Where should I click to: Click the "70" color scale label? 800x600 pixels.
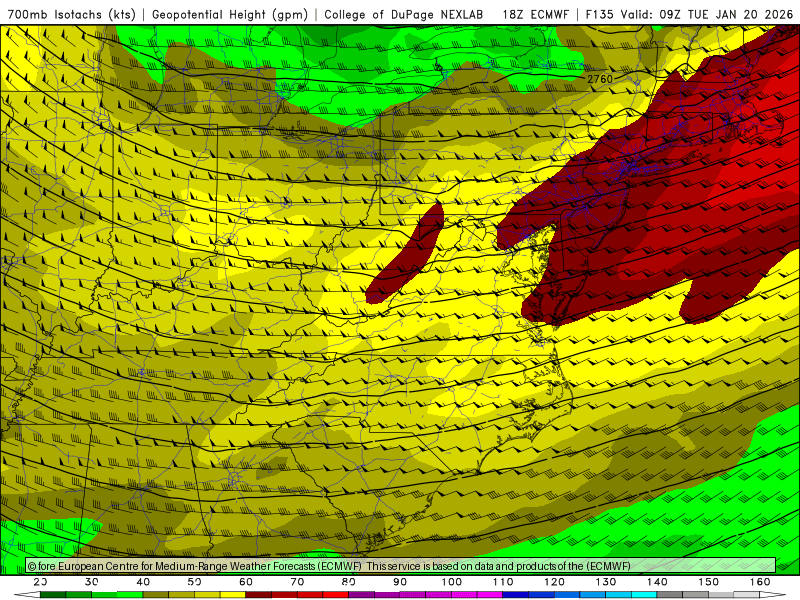click(297, 582)
